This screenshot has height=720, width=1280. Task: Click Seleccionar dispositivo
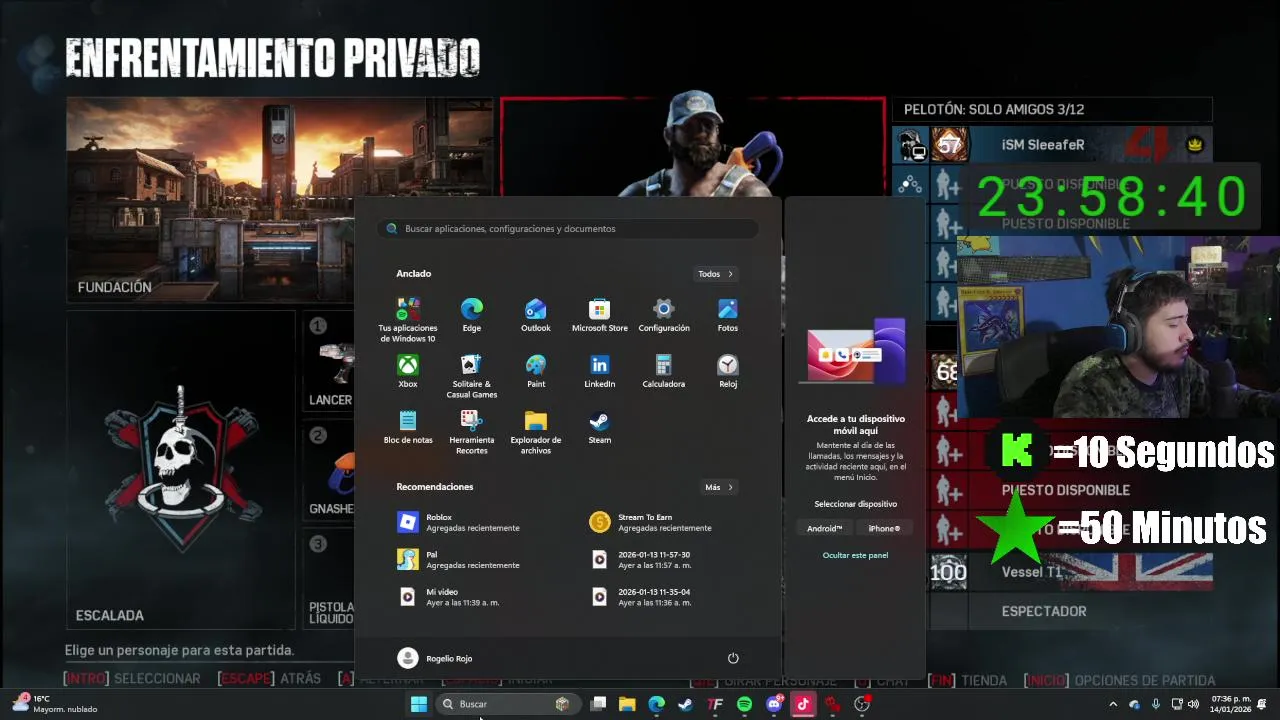click(x=855, y=504)
